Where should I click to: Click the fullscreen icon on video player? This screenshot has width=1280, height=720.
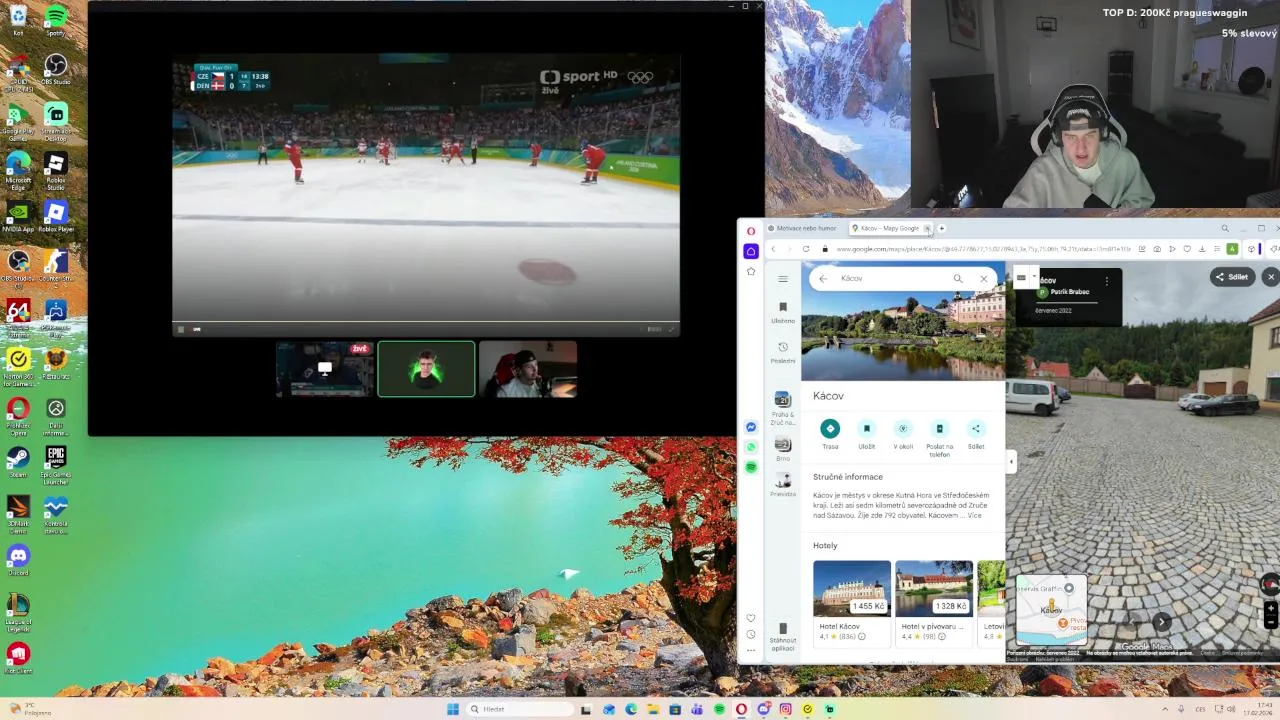pyautogui.click(x=671, y=329)
